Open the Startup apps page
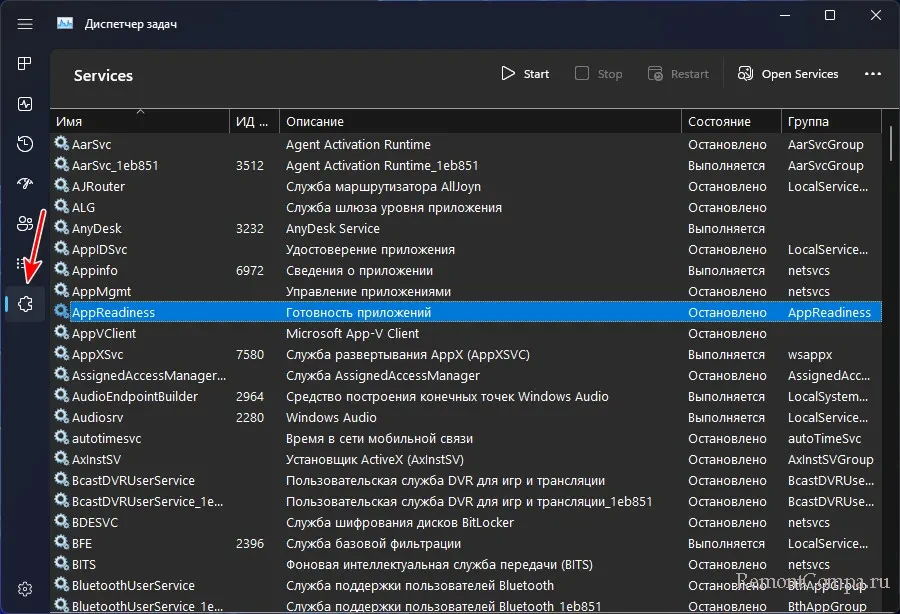This screenshot has height=614, width=900. [x=25, y=184]
